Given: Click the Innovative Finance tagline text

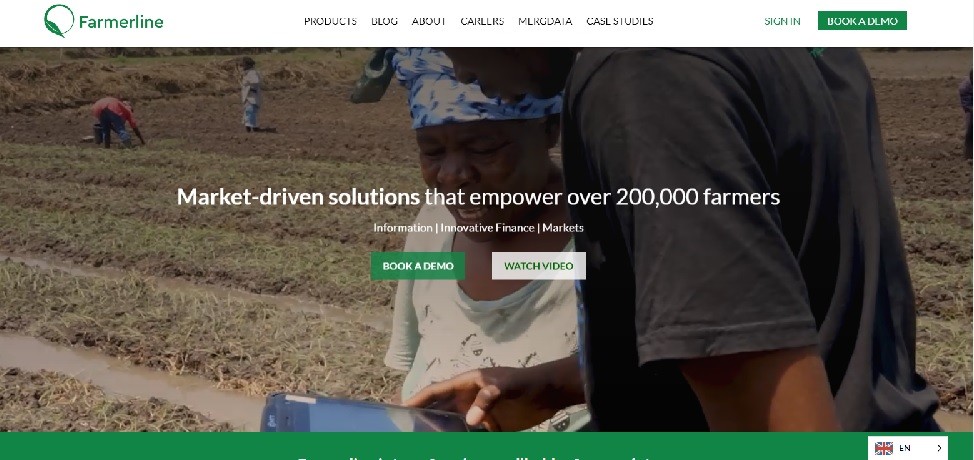Looking at the screenshot, I should tap(488, 228).
